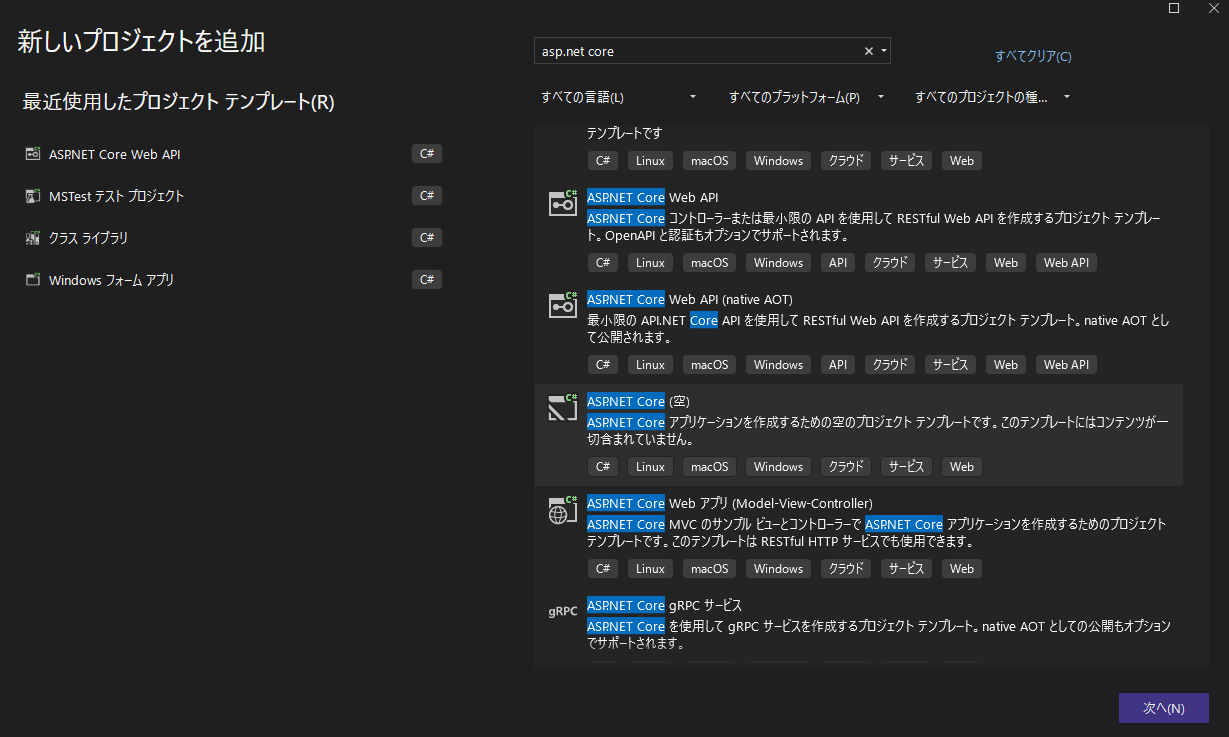Open the すべての言語 language filter

[618, 97]
